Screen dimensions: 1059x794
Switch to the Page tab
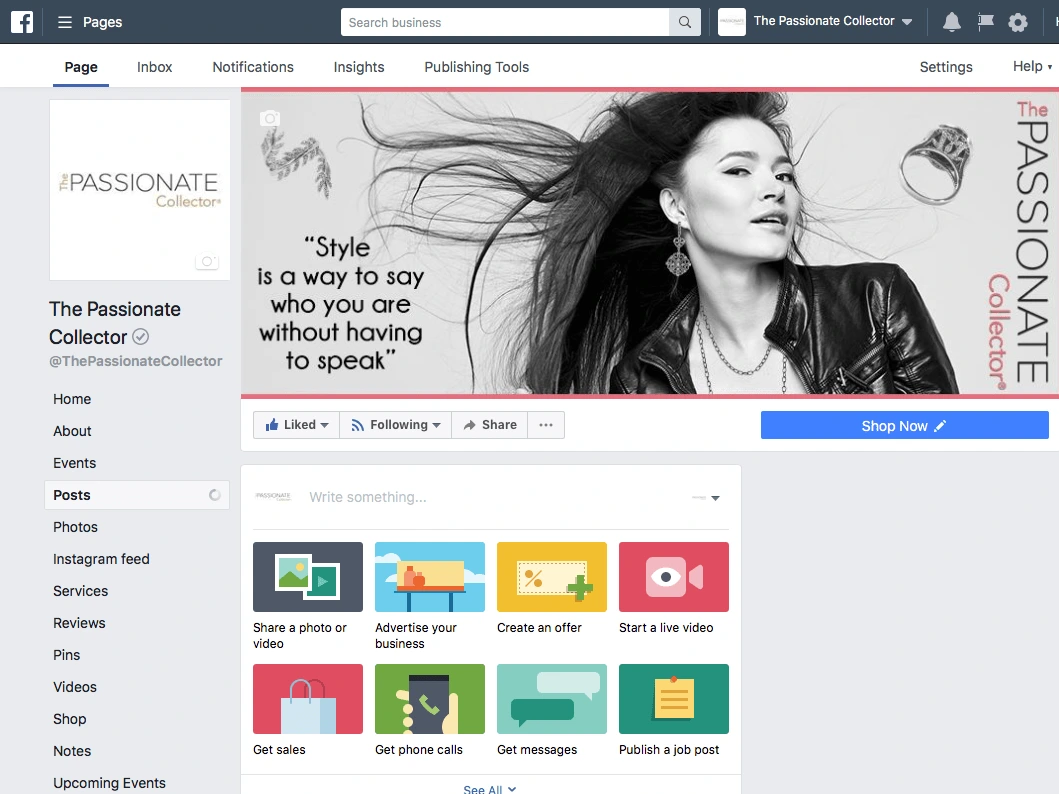81,67
